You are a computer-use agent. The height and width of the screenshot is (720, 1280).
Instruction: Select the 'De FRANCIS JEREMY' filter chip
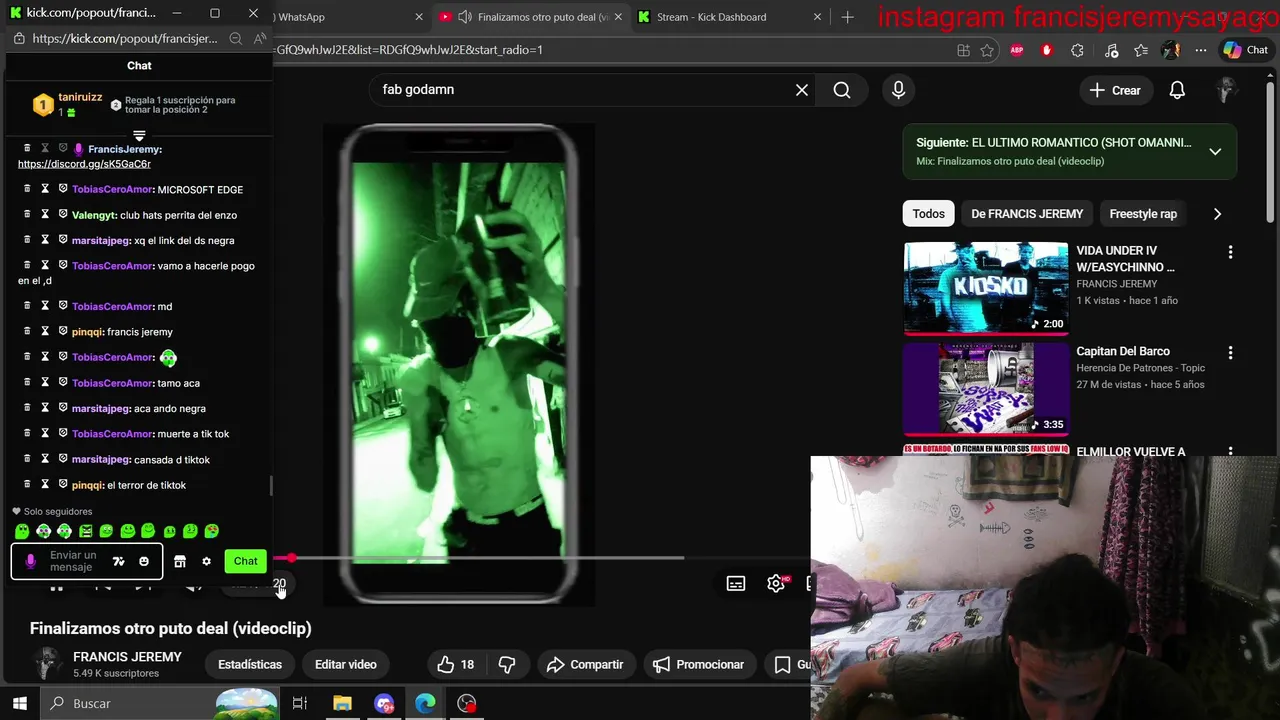click(x=1027, y=213)
